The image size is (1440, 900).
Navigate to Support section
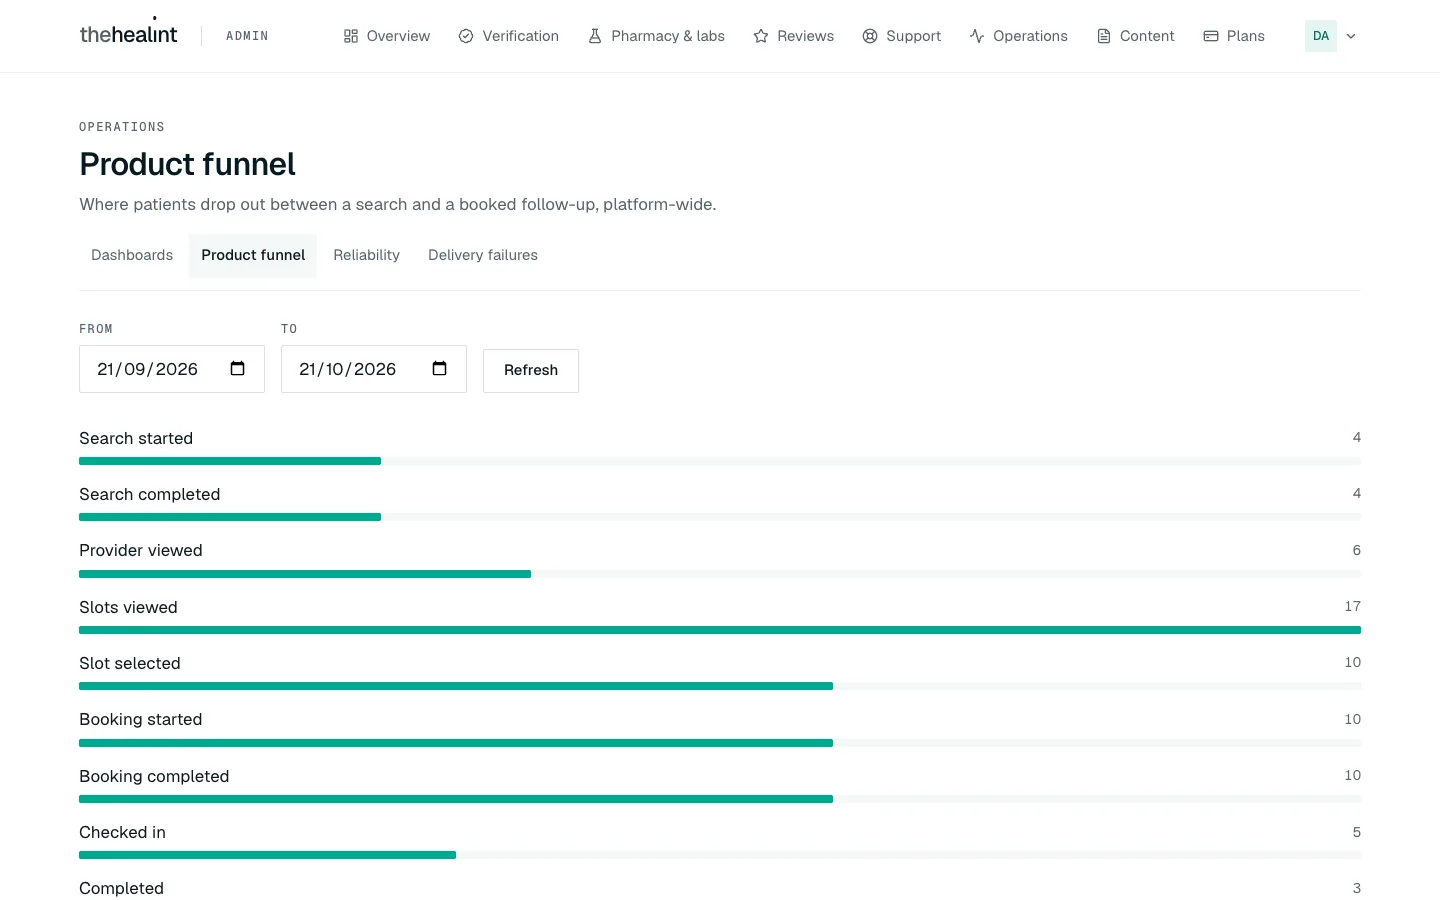click(x=902, y=36)
